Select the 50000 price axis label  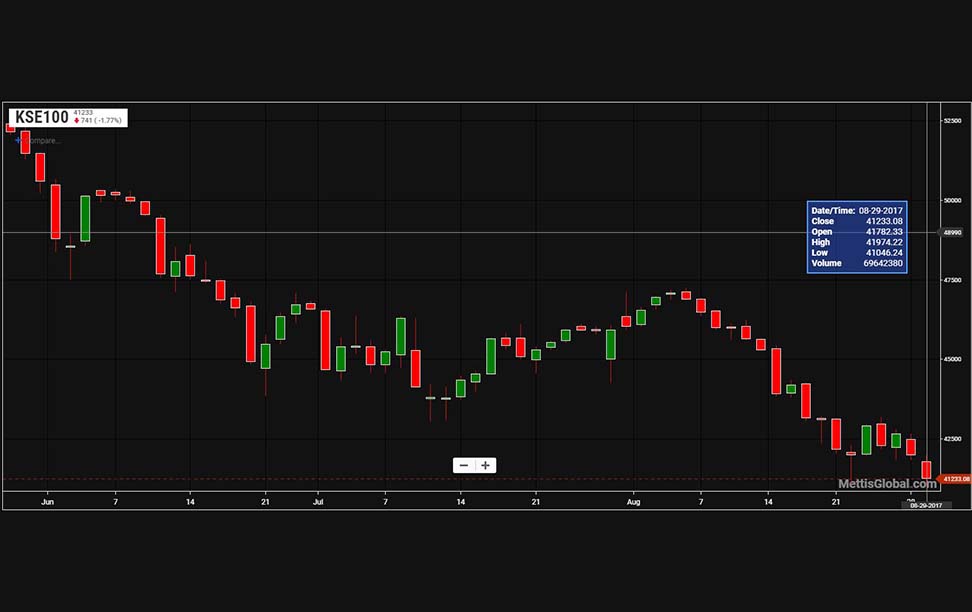952,200
